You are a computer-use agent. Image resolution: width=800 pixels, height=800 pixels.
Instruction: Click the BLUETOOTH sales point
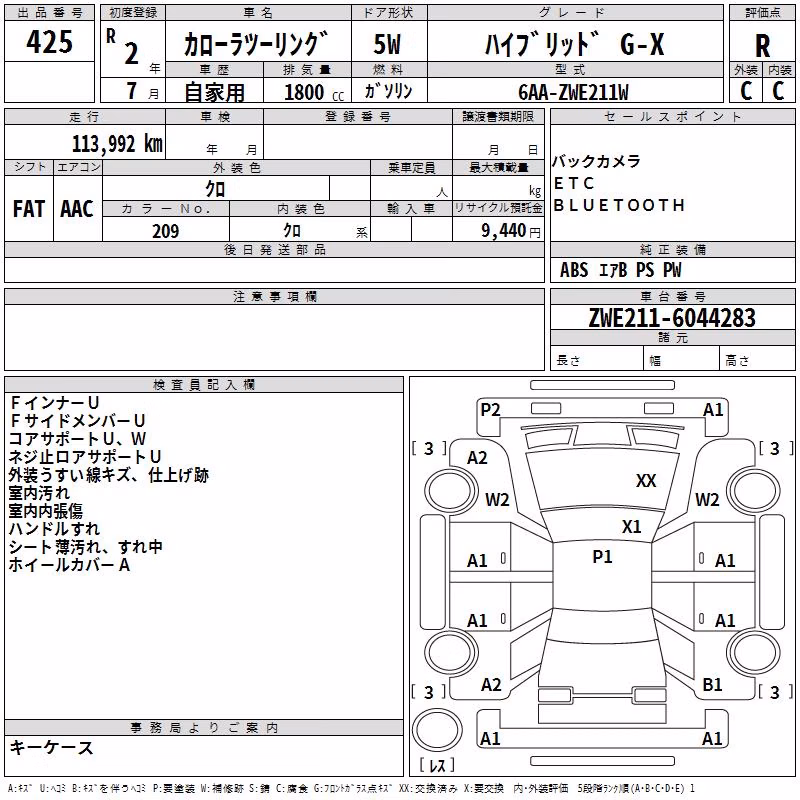619,205
